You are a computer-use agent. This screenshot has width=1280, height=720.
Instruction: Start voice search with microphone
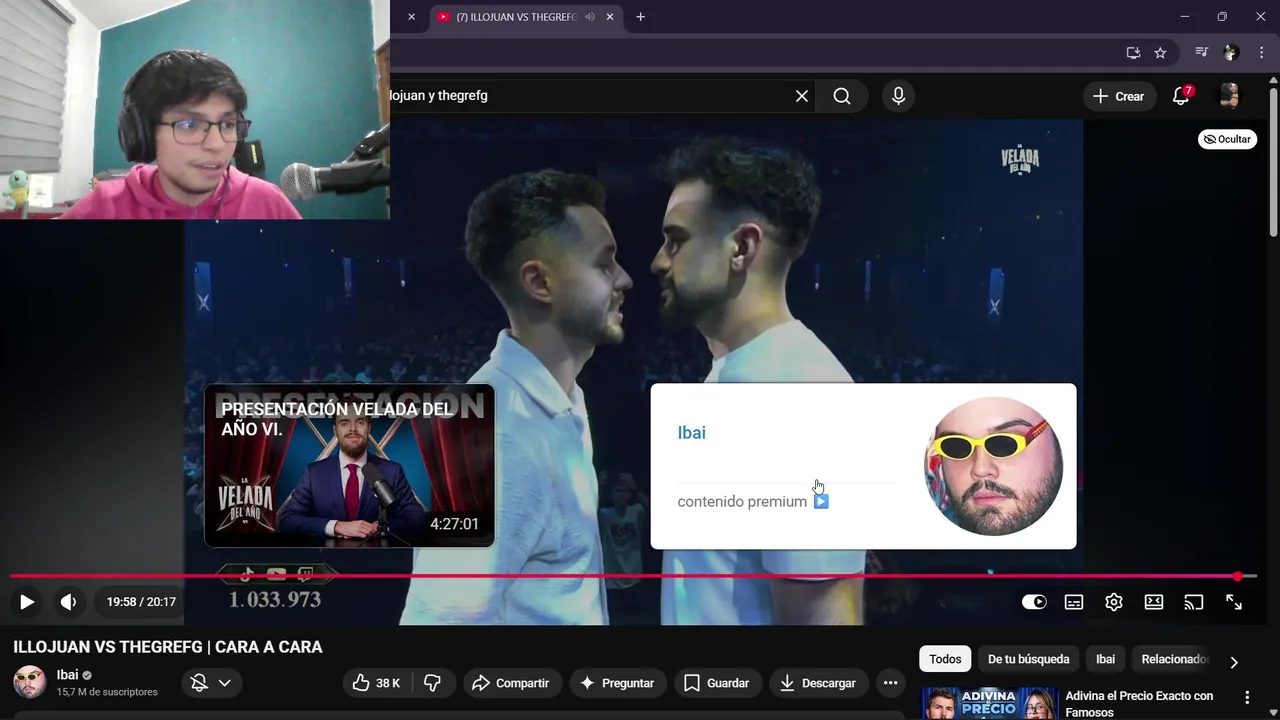[898, 96]
